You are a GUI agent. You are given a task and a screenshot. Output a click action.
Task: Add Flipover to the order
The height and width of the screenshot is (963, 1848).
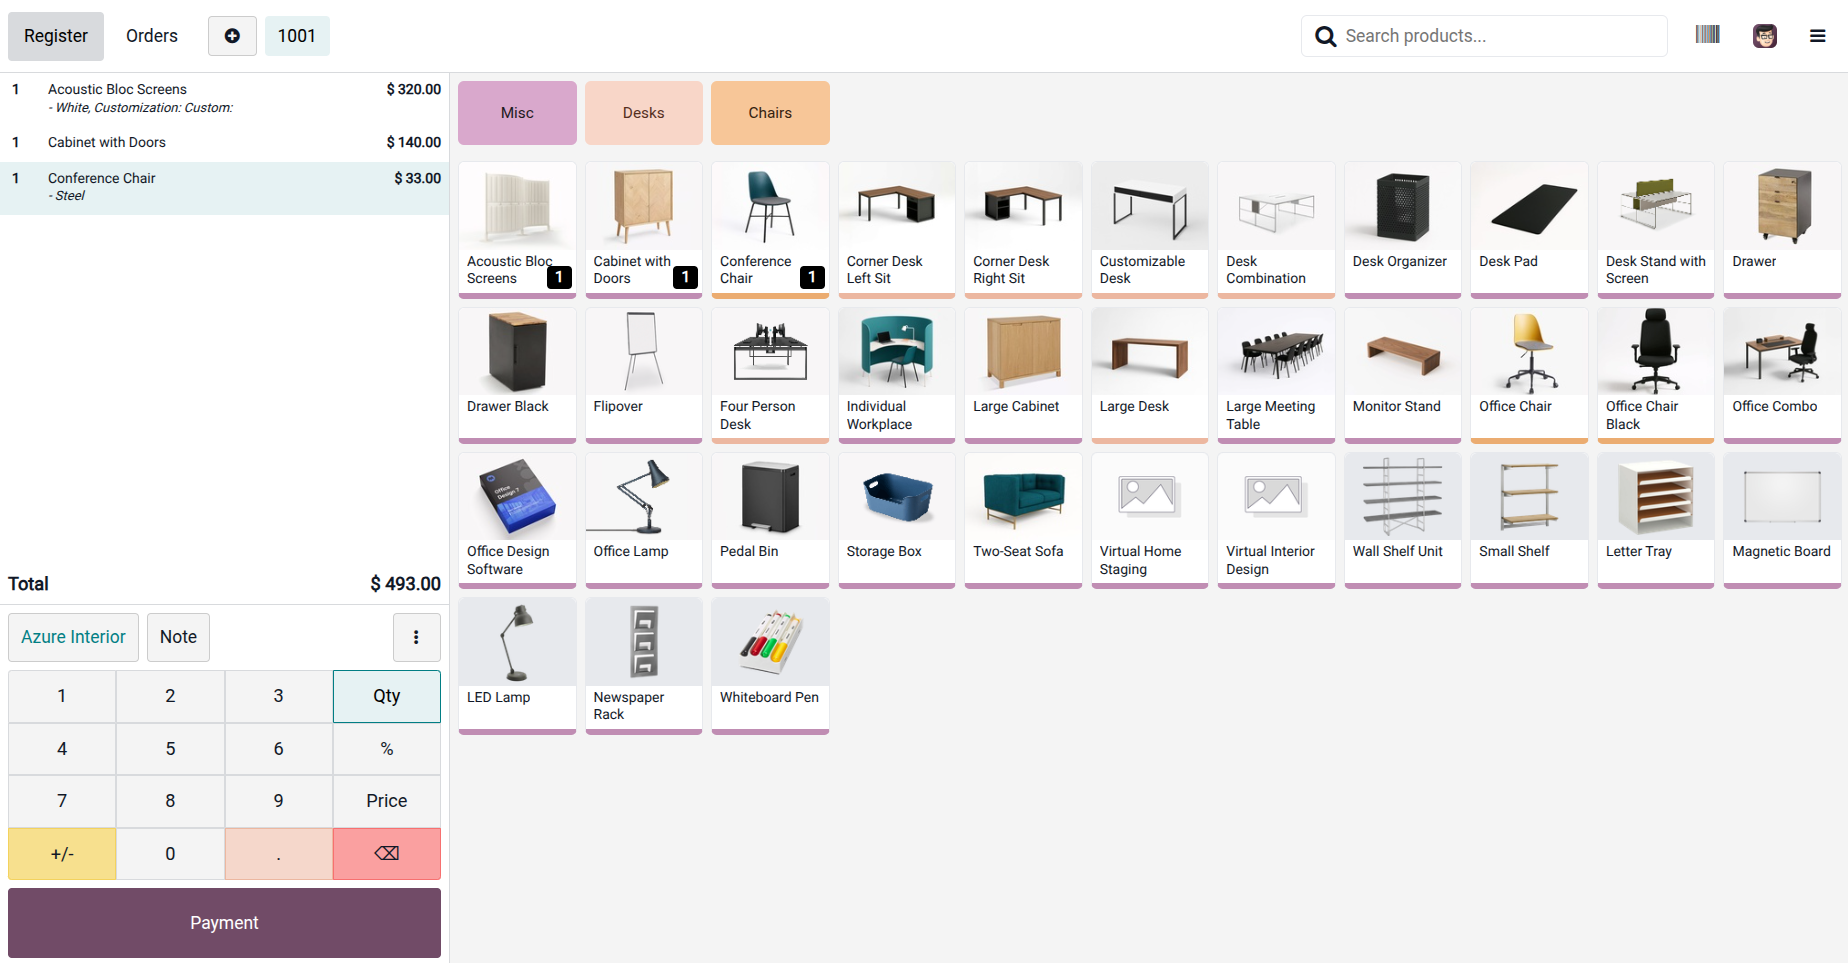tap(643, 375)
